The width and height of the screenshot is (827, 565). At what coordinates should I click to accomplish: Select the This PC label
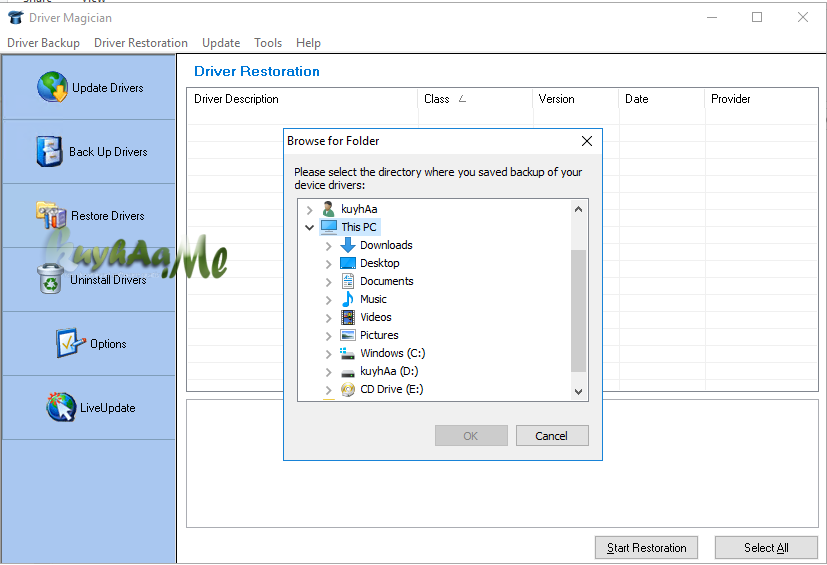tap(359, 227)
